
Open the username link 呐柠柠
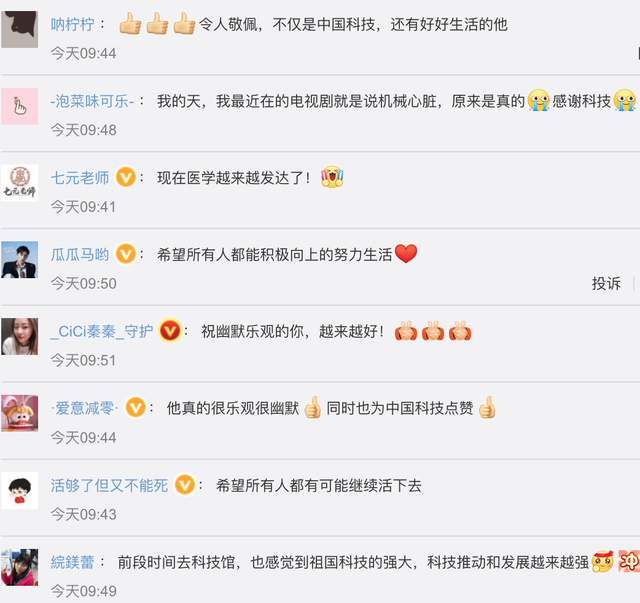73,24
